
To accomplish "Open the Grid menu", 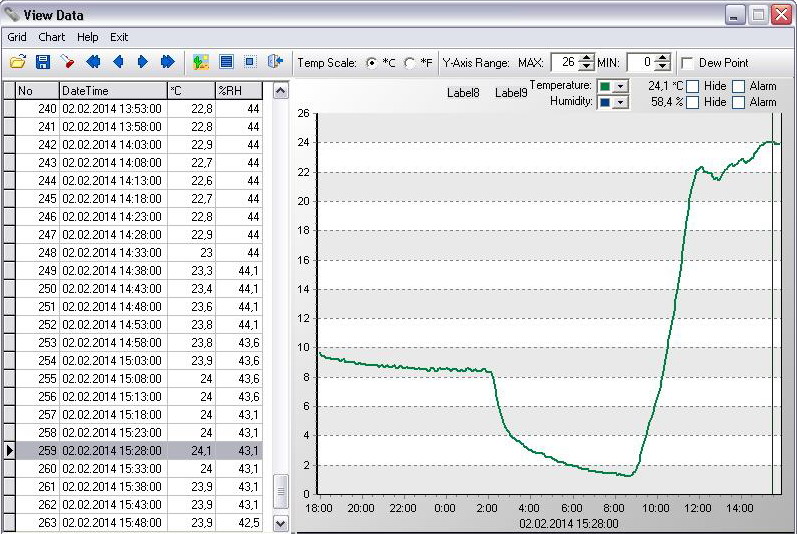I will (17, 37).
